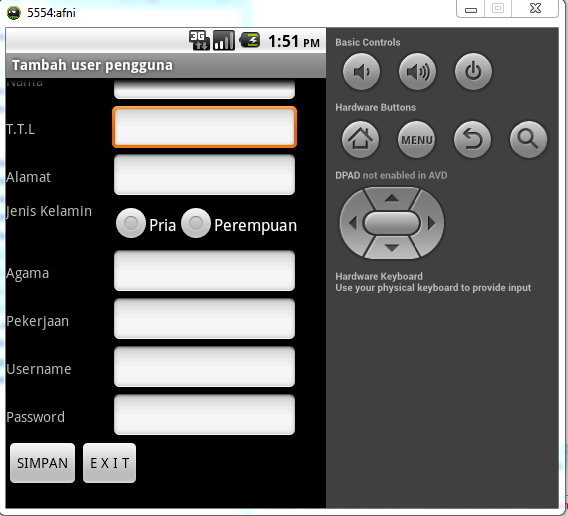Click into the Username text field
The image size is (568, 516).
(x=204, y=367)
